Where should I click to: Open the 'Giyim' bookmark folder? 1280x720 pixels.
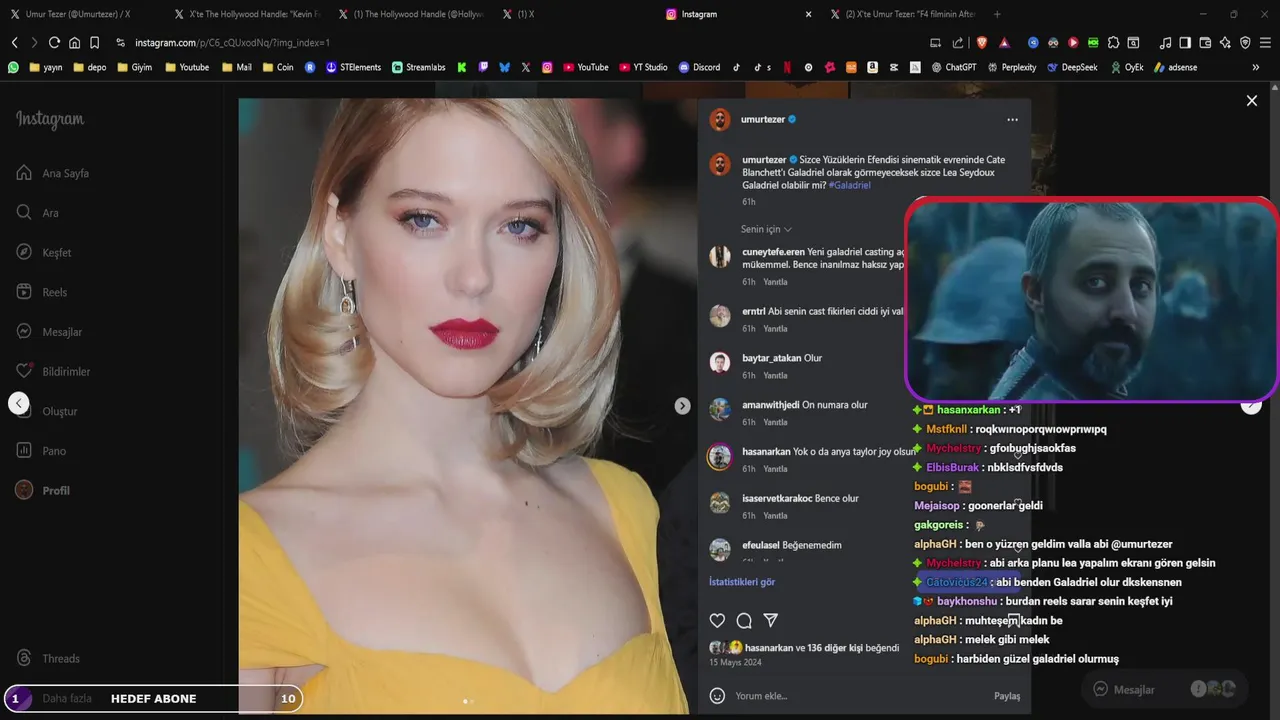pos(134,67)
